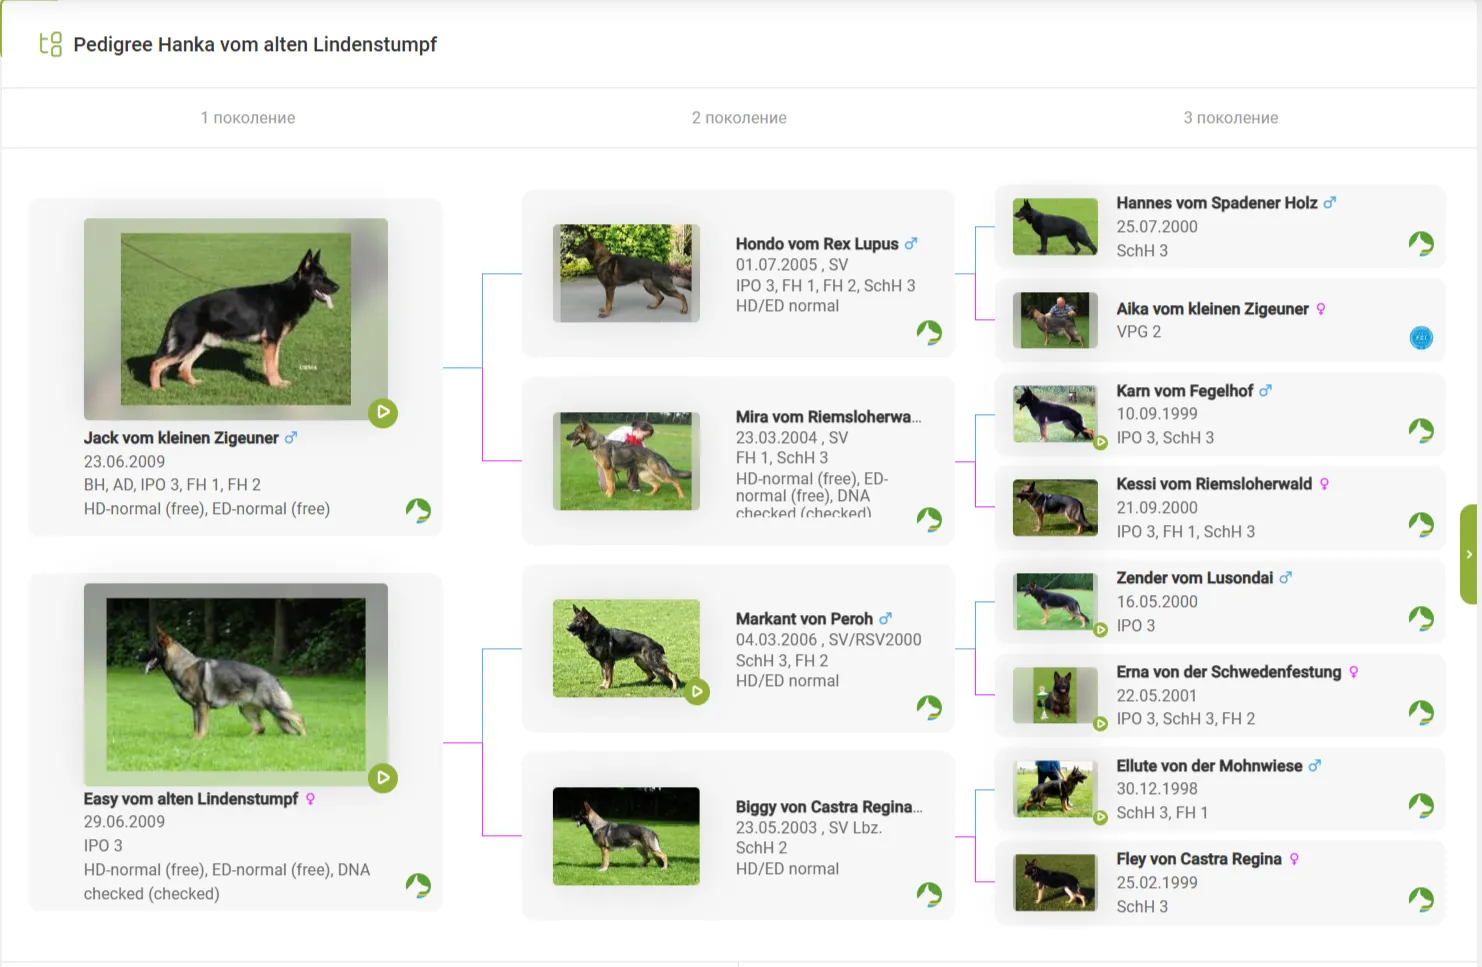
Task: Click green pedigree icon on Easy vom alten Lindenstumpf card
Action: coord(418,885)
